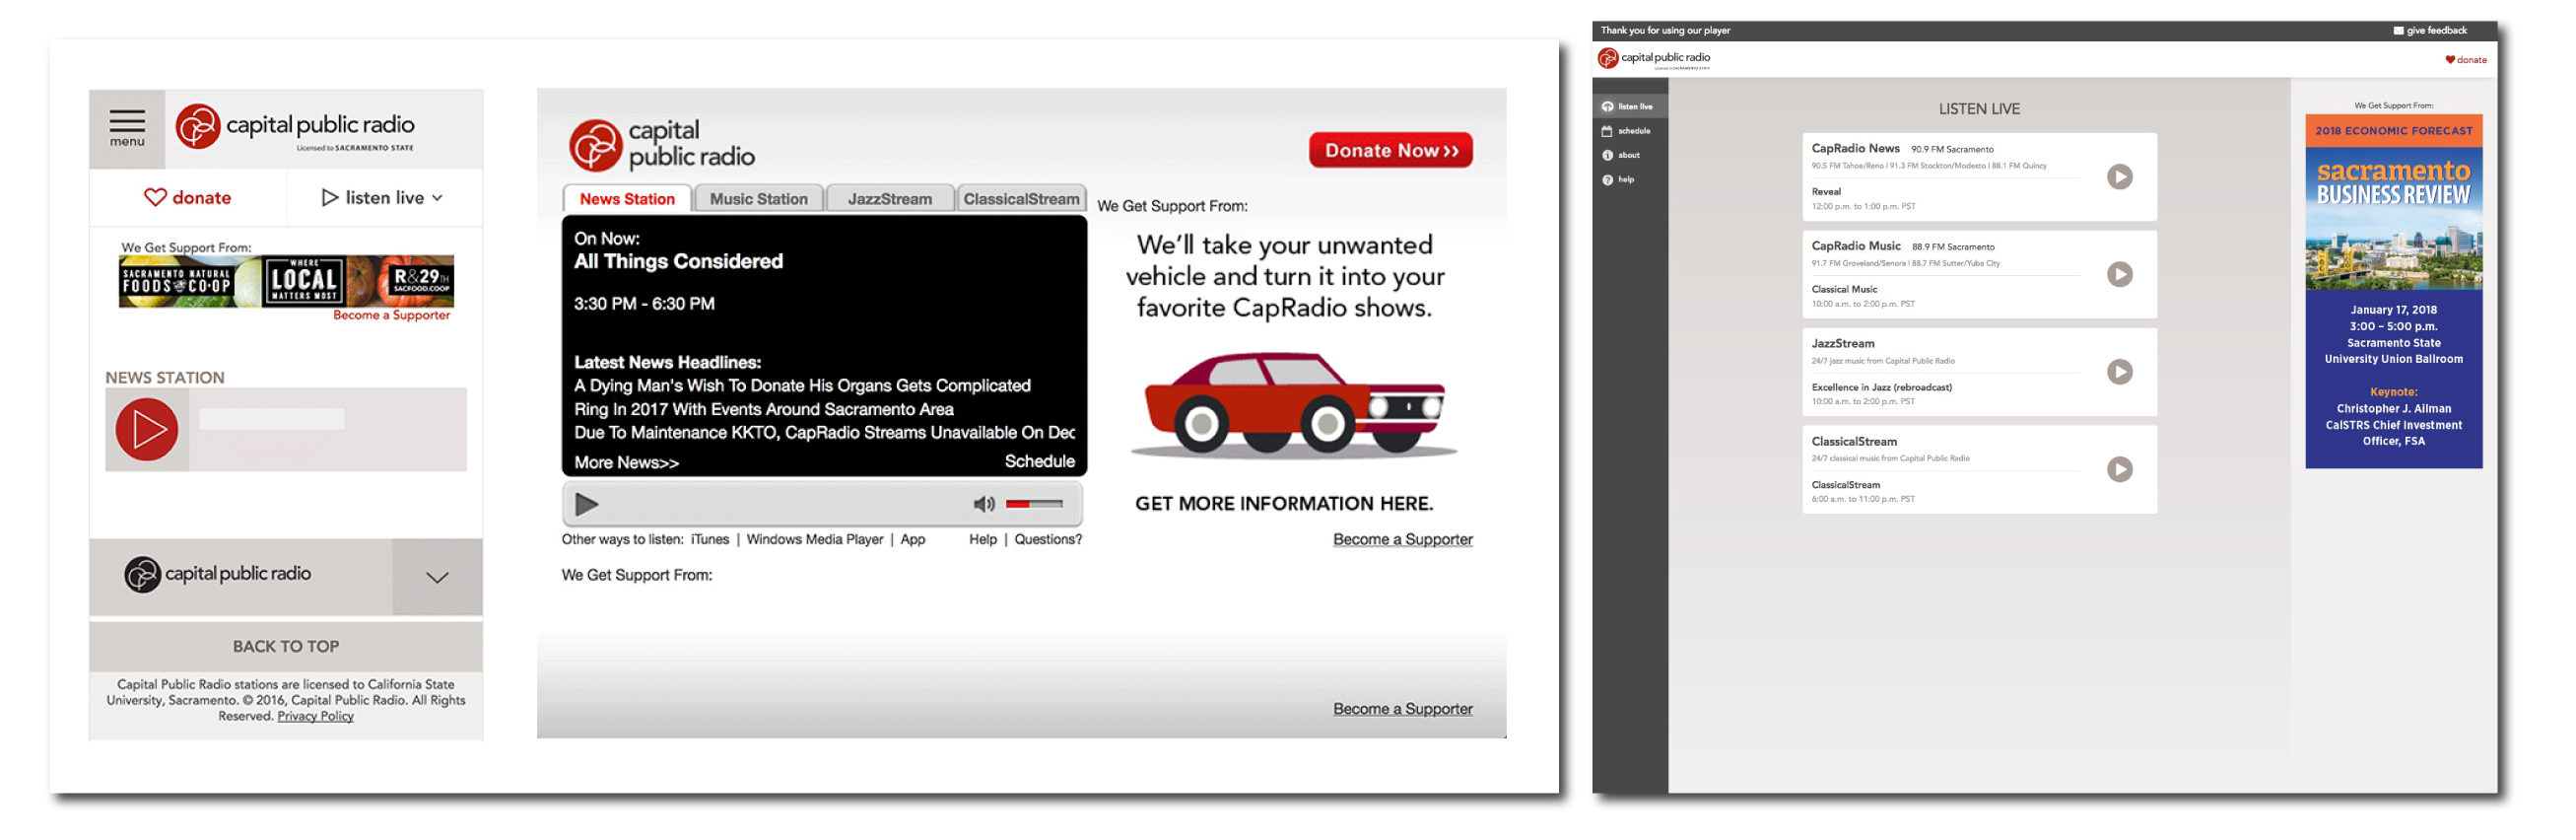
Task: Select the News Station tab
Action: (x=627, y=199)
